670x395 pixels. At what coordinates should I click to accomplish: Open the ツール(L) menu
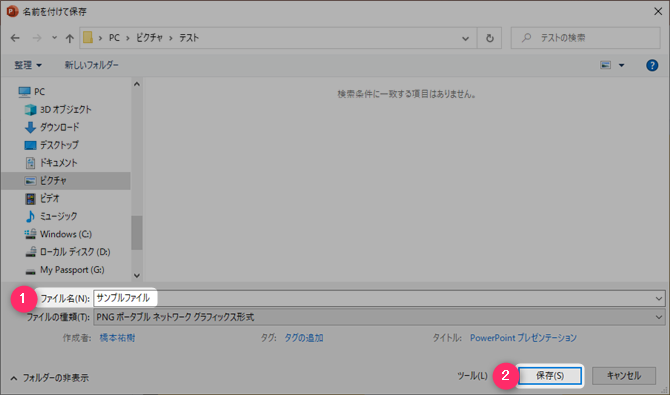(x=472, y=376)
